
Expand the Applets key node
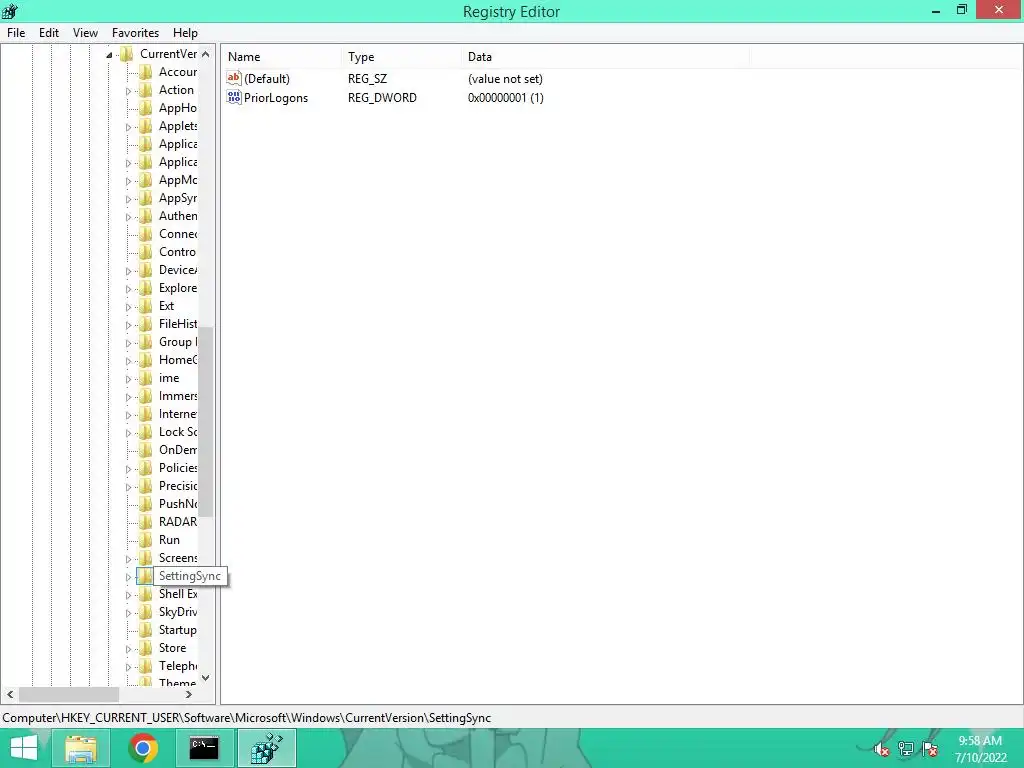(x=128, y=127)
